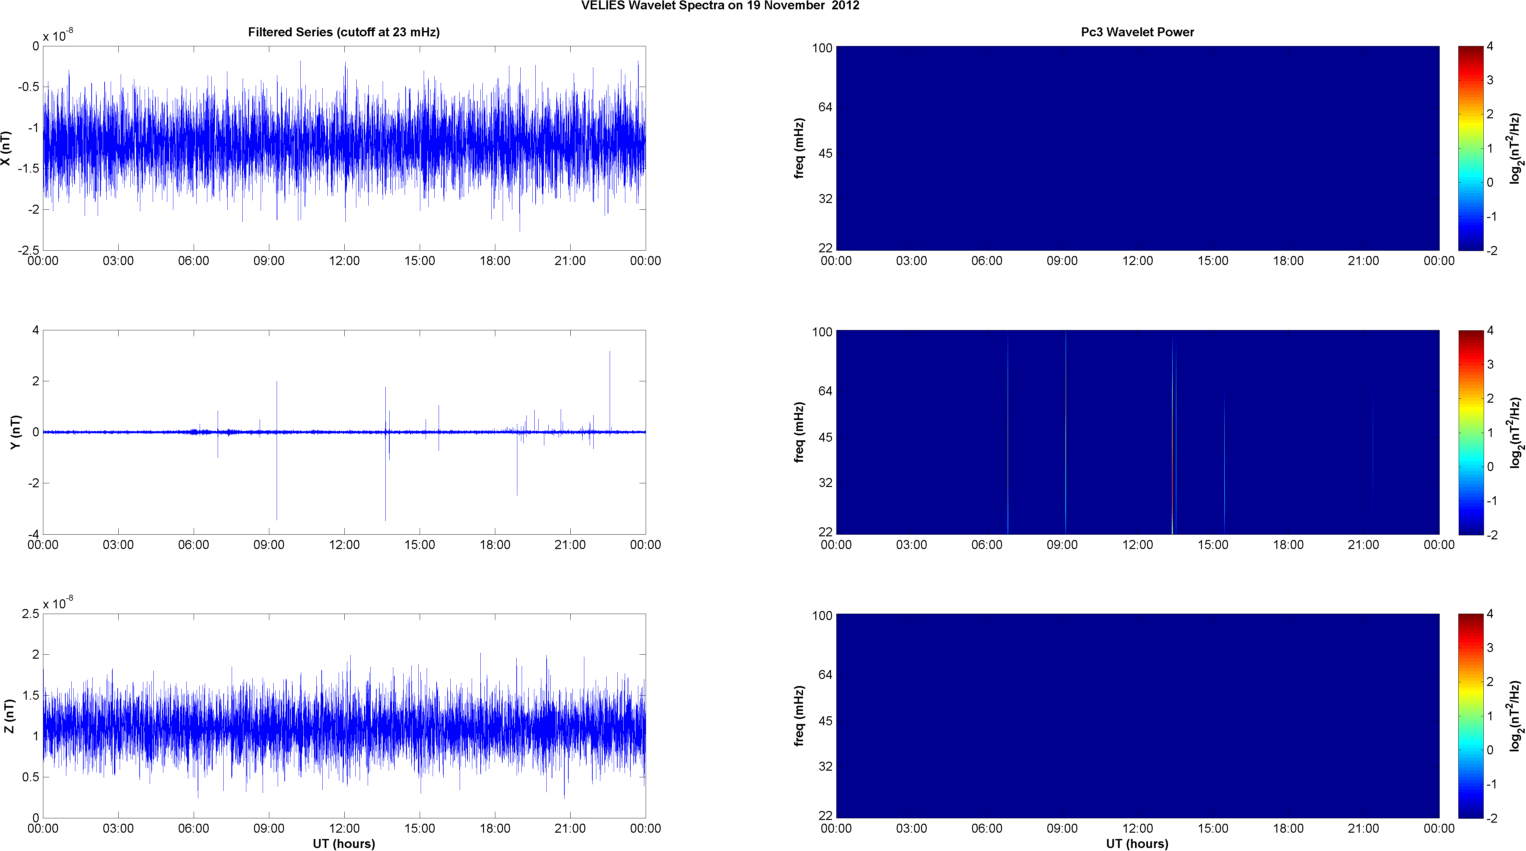The image size is (1526, 851).
Task: Click the log2(nT²/Hz) label of bottom colorbar
Action: [x=1516, y=716]
